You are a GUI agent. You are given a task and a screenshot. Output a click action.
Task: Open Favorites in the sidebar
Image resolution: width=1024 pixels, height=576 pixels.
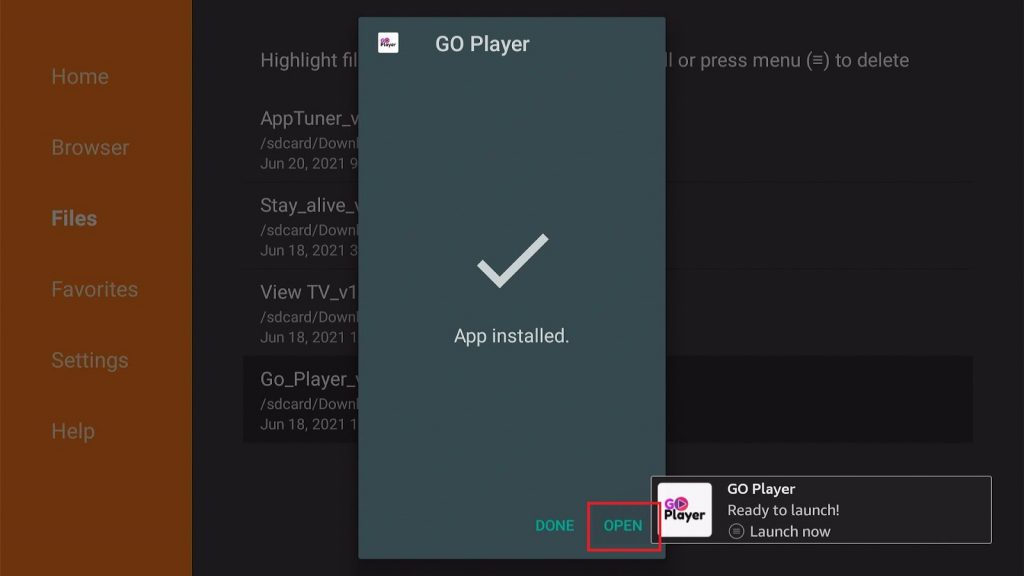coord(95,289)
